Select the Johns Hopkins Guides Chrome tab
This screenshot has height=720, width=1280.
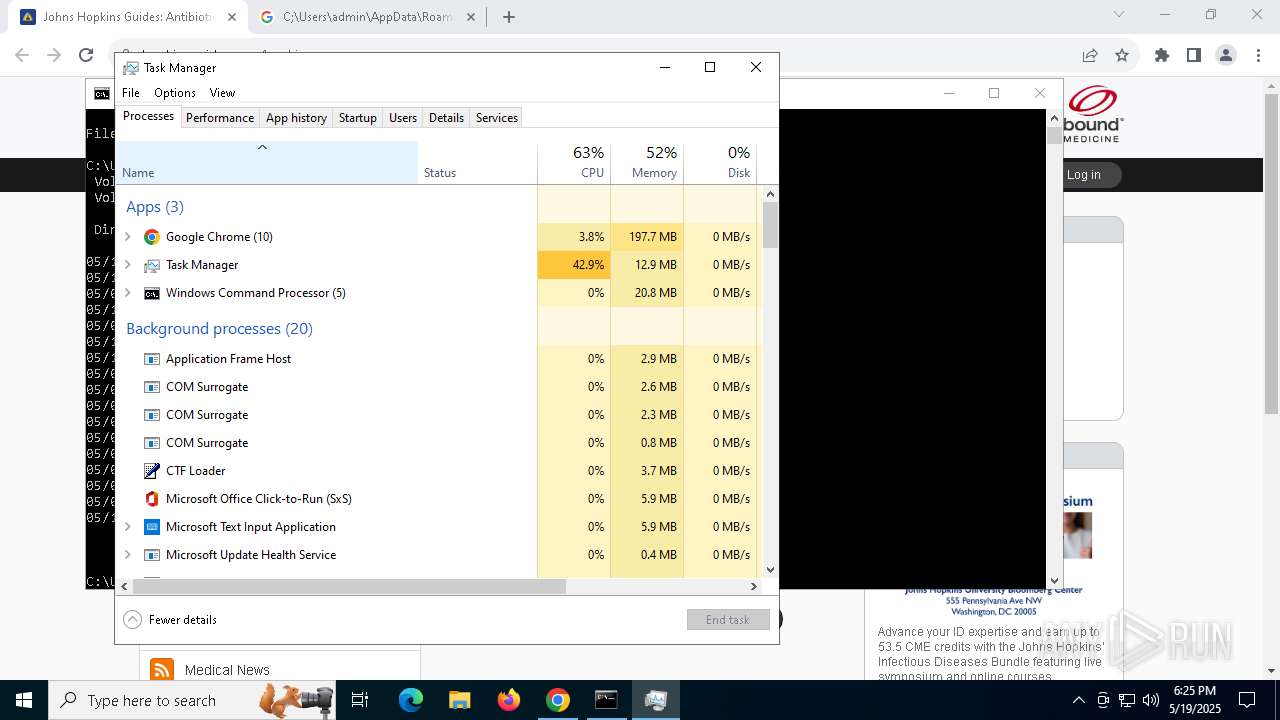pos(130,17)
